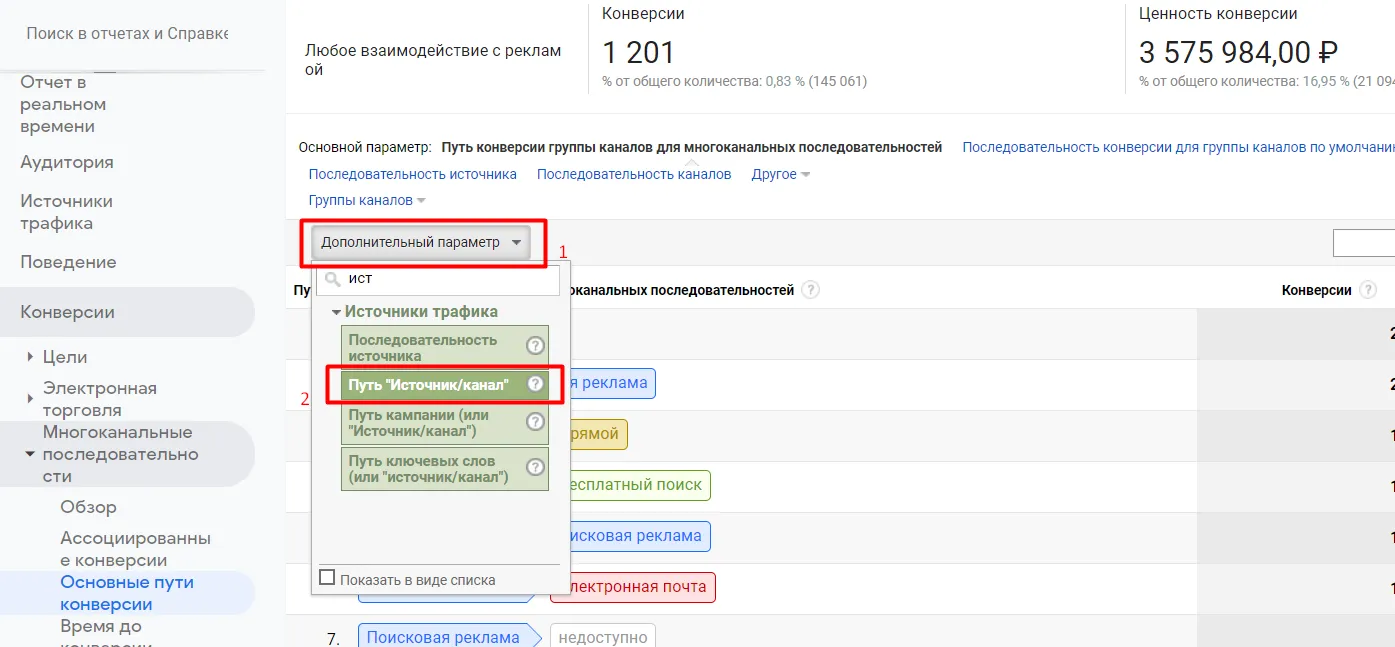This screenshot has width=1395, height=647.
Task: Click the dropdown search field containing 'ист'
Action: coord(438,279)
